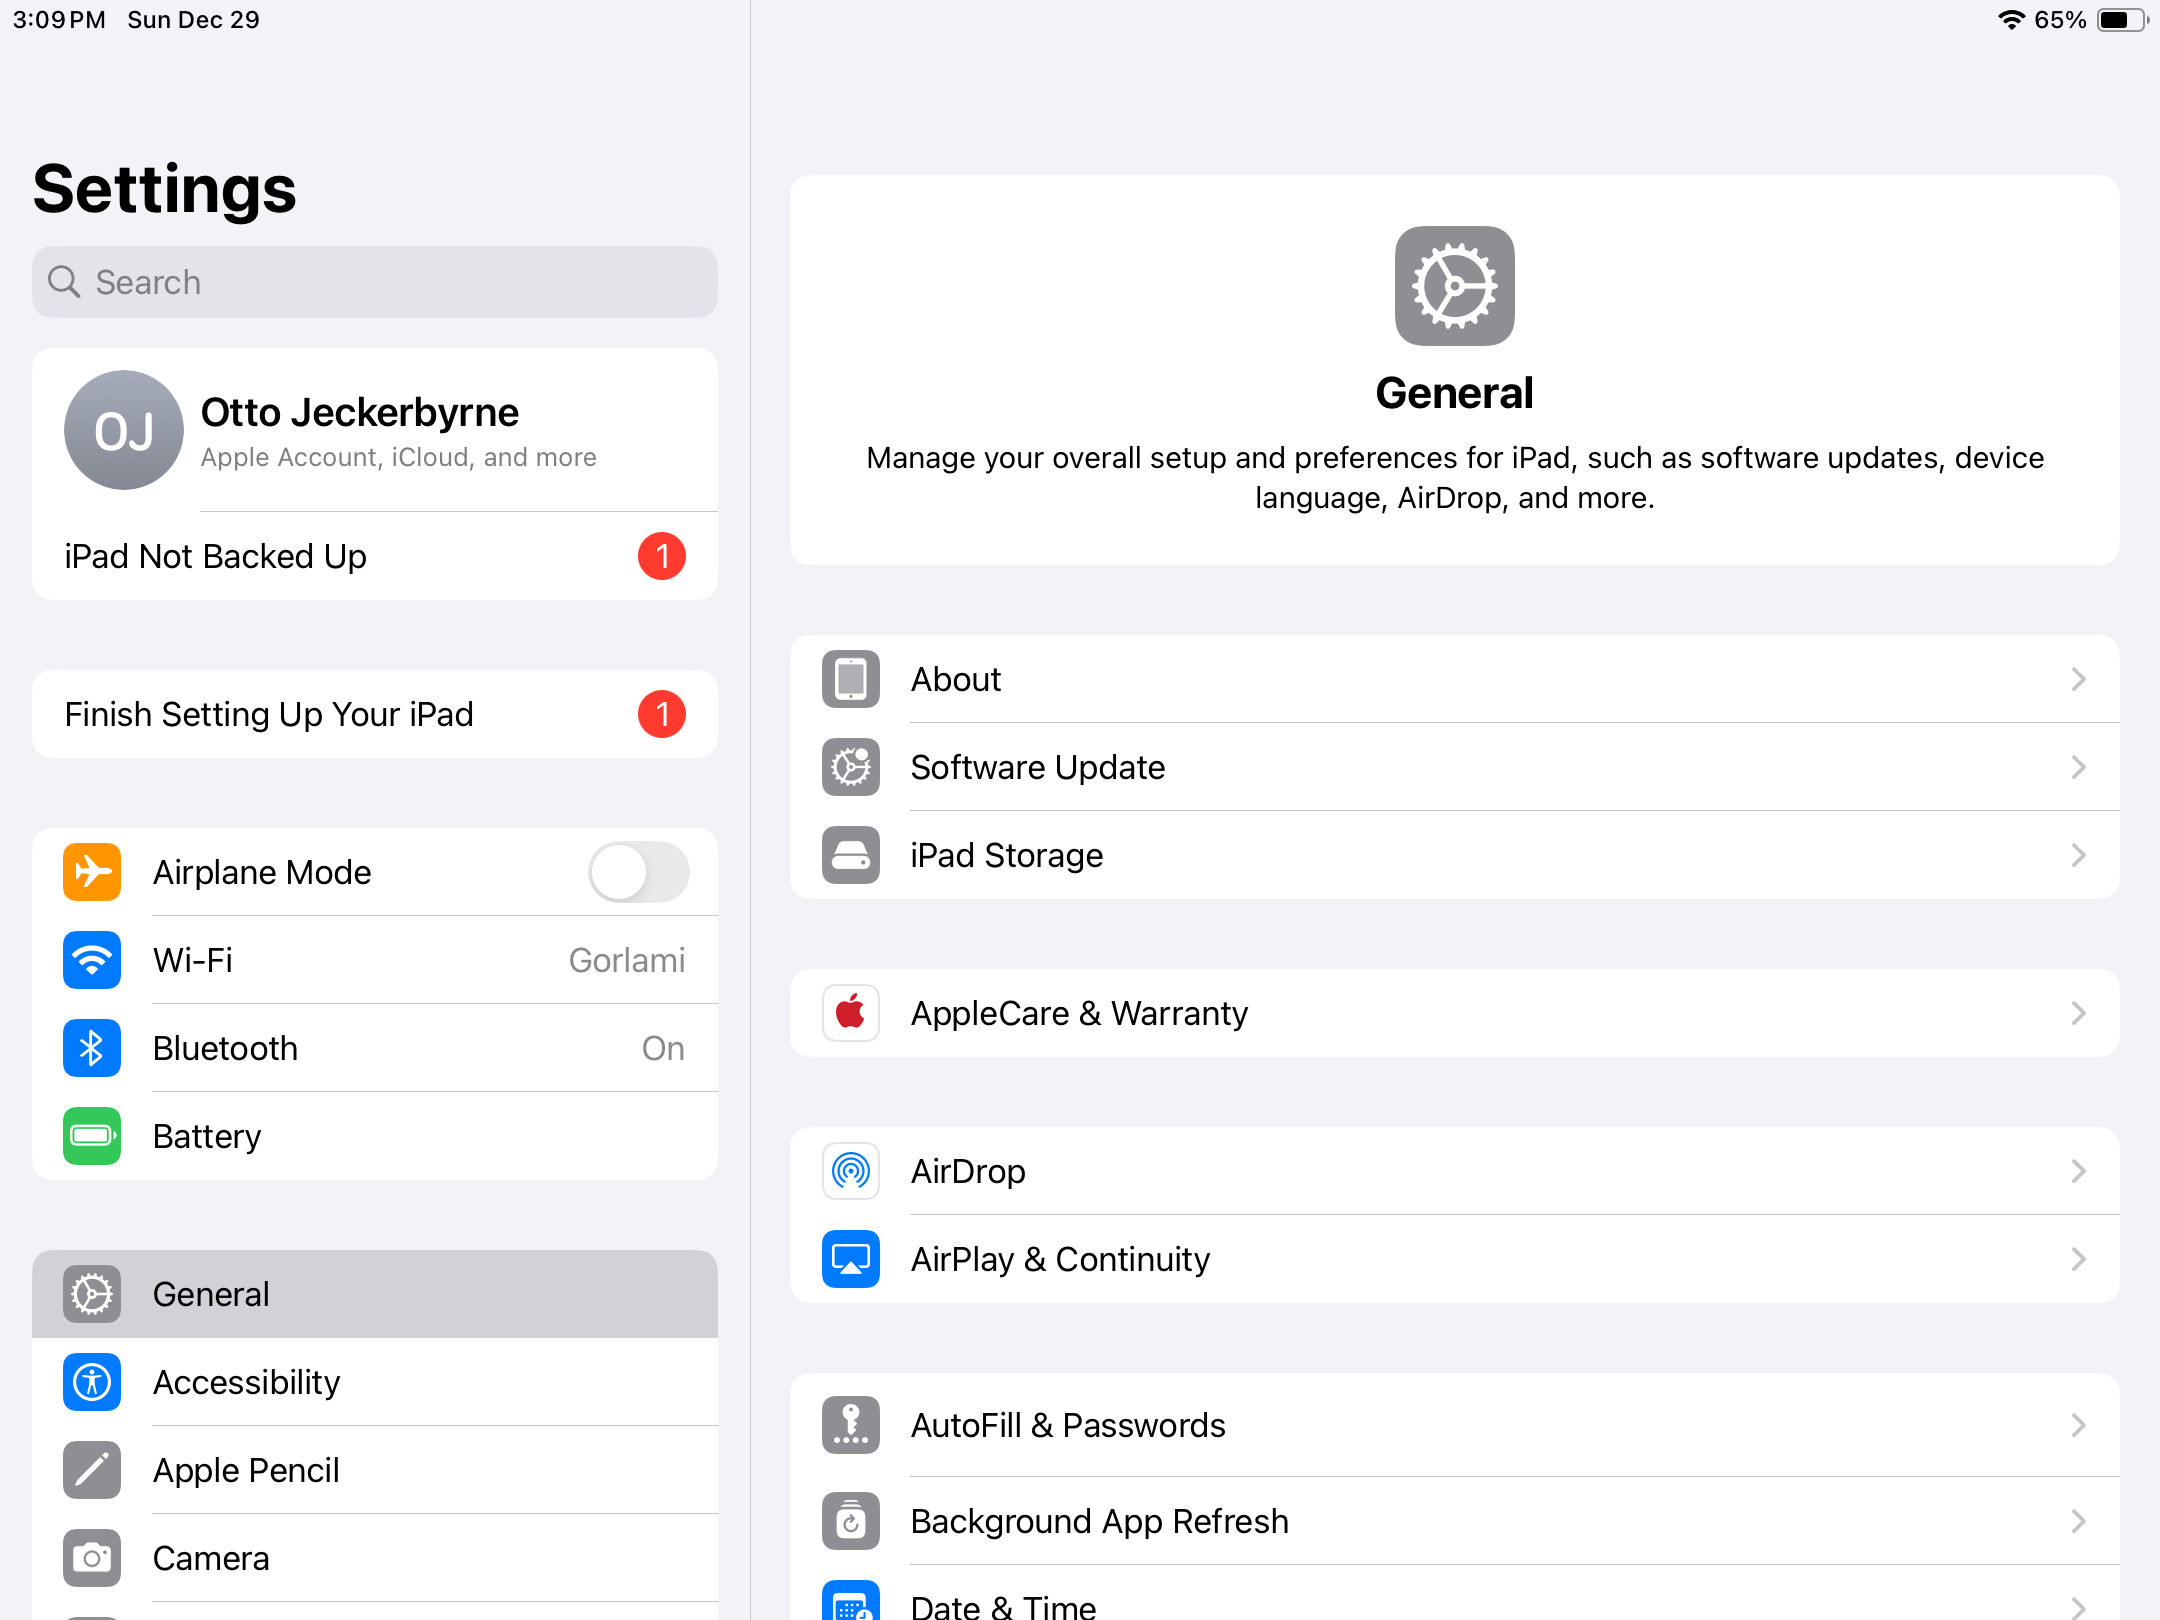
Task: Tap the large General gear header icon
Action: (x=1455, y=286)
